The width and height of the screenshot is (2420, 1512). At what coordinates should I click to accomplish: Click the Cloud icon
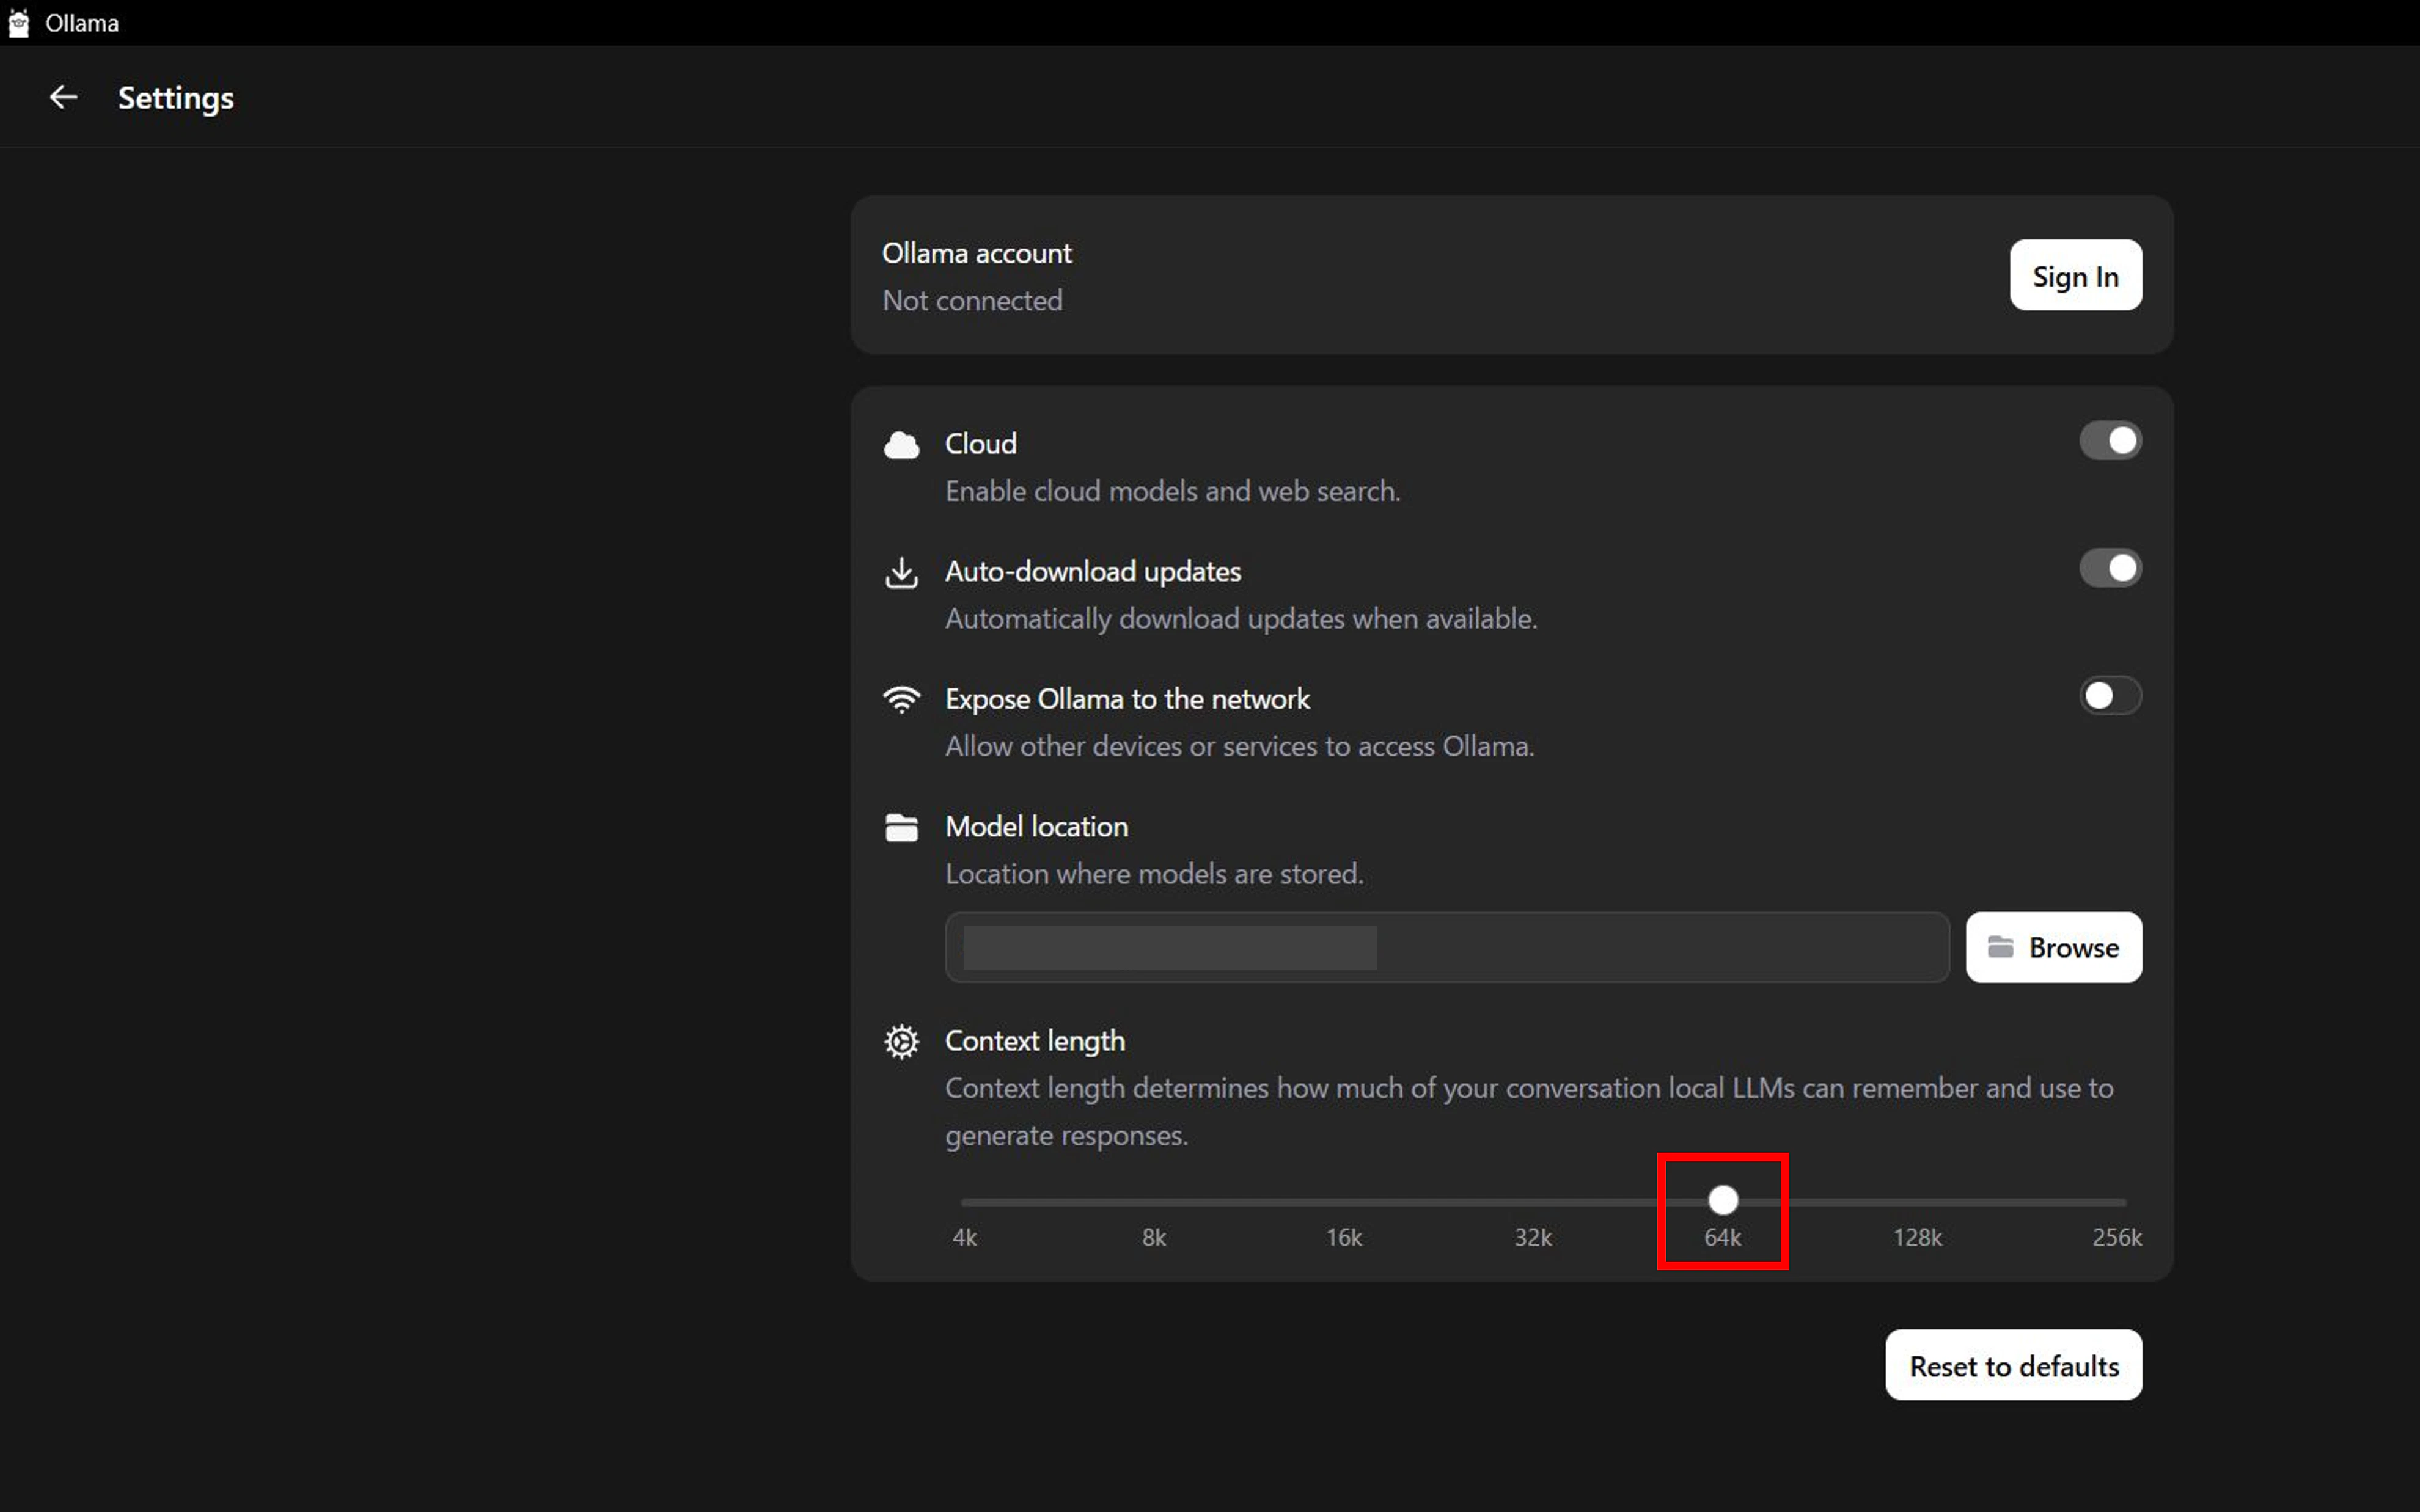[901, 445]
